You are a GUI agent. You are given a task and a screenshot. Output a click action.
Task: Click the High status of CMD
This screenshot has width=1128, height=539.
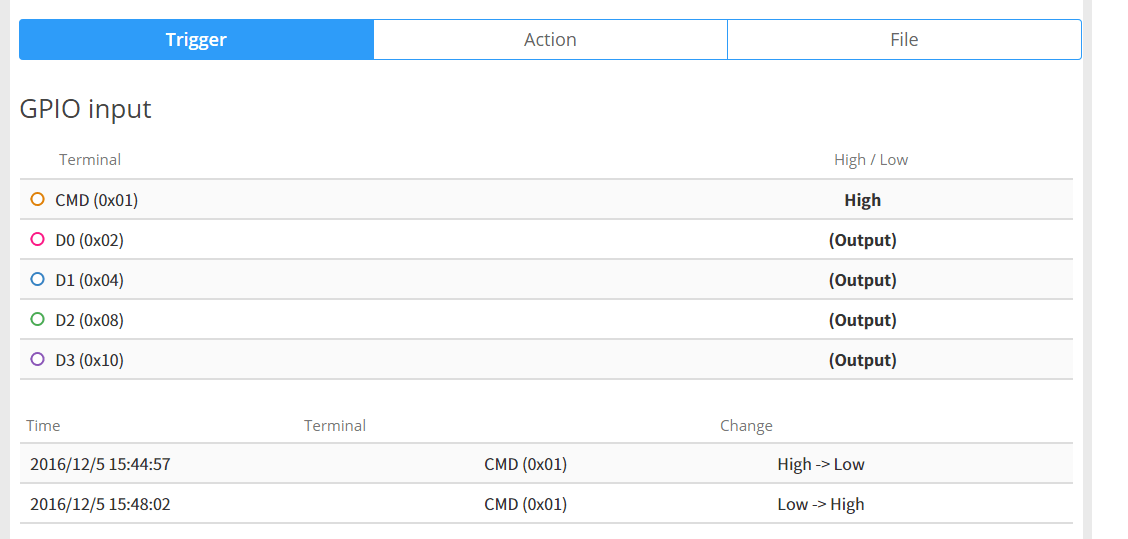(862, 200)
